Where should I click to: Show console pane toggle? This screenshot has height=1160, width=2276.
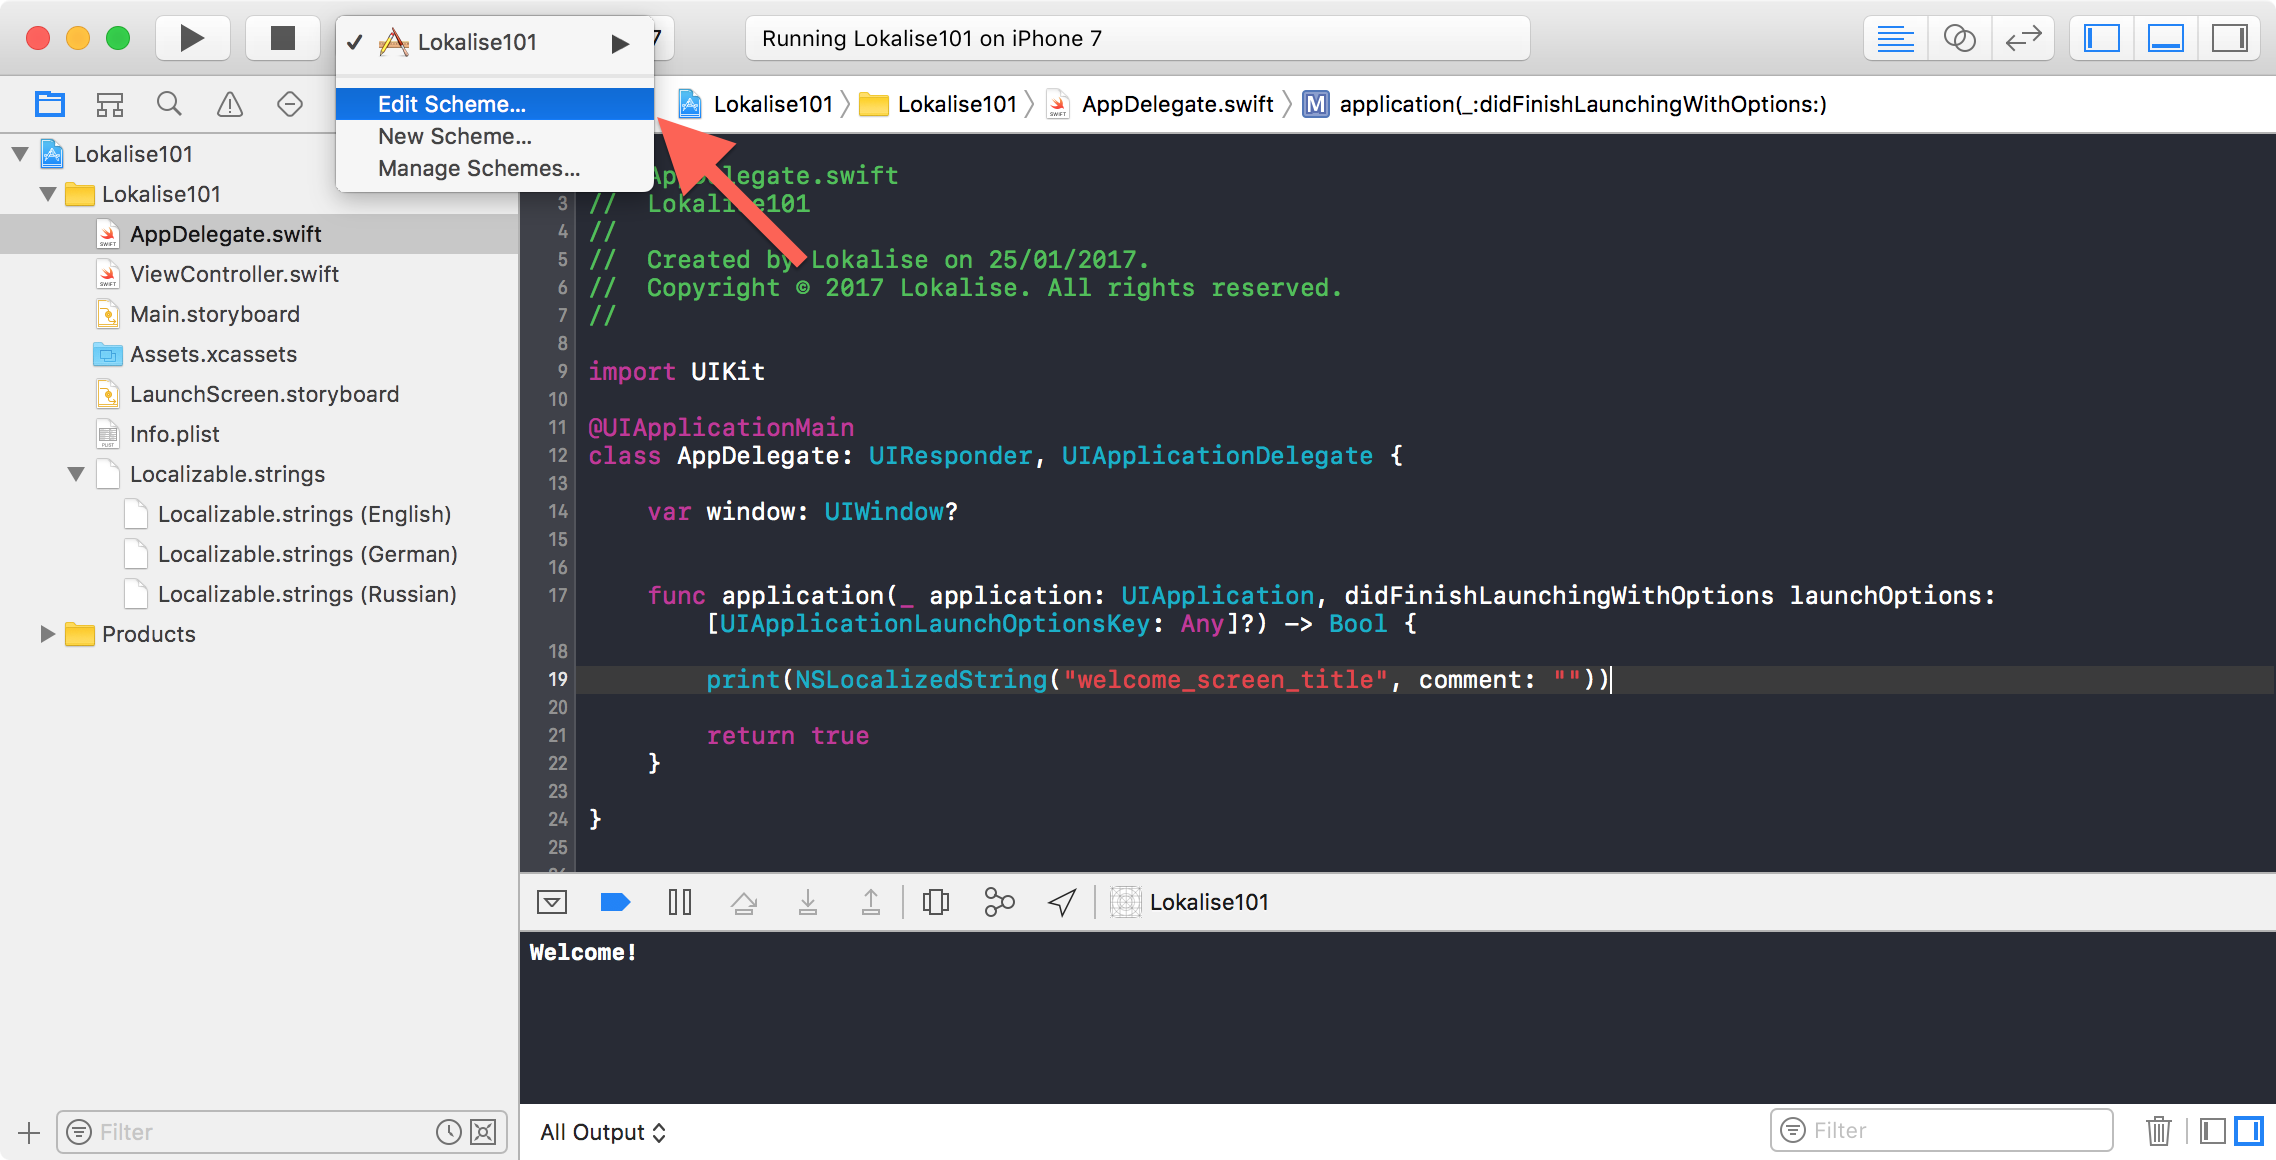[2249, 1131]
